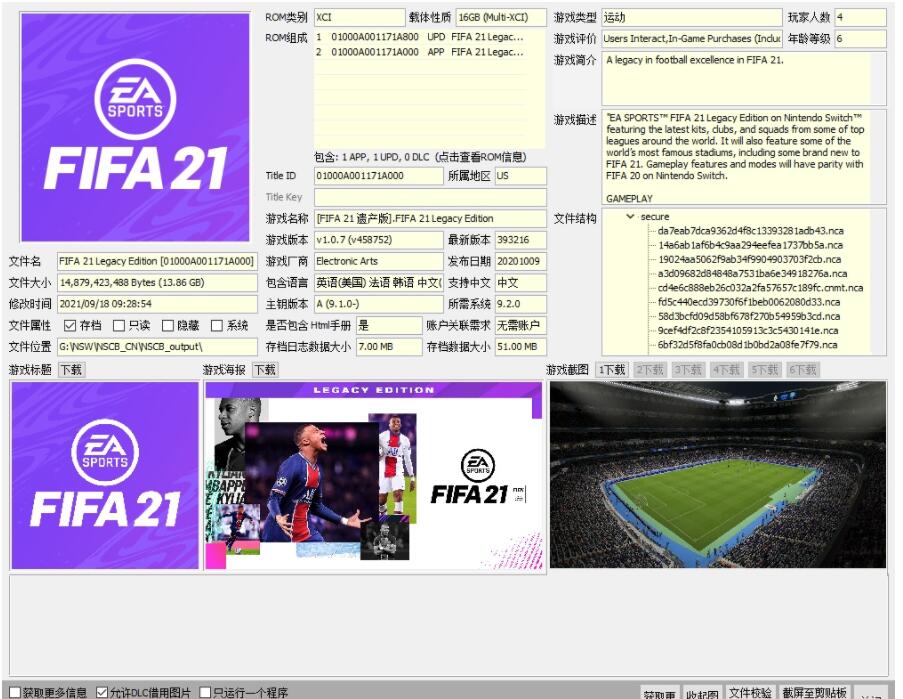
Task: Enable the 系统 file attribute checkbox
Action: point(217,326)
